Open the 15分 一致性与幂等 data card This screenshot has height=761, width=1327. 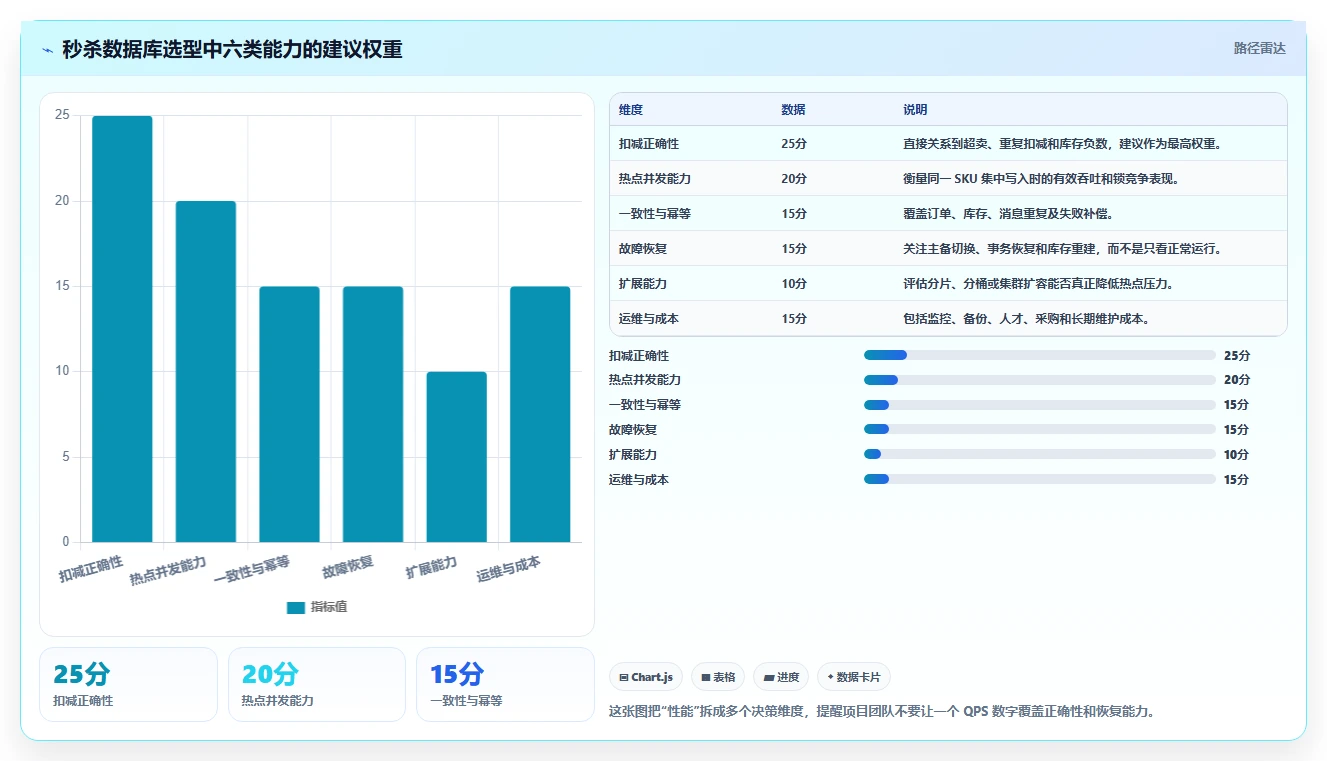click(x=505, y=684)
